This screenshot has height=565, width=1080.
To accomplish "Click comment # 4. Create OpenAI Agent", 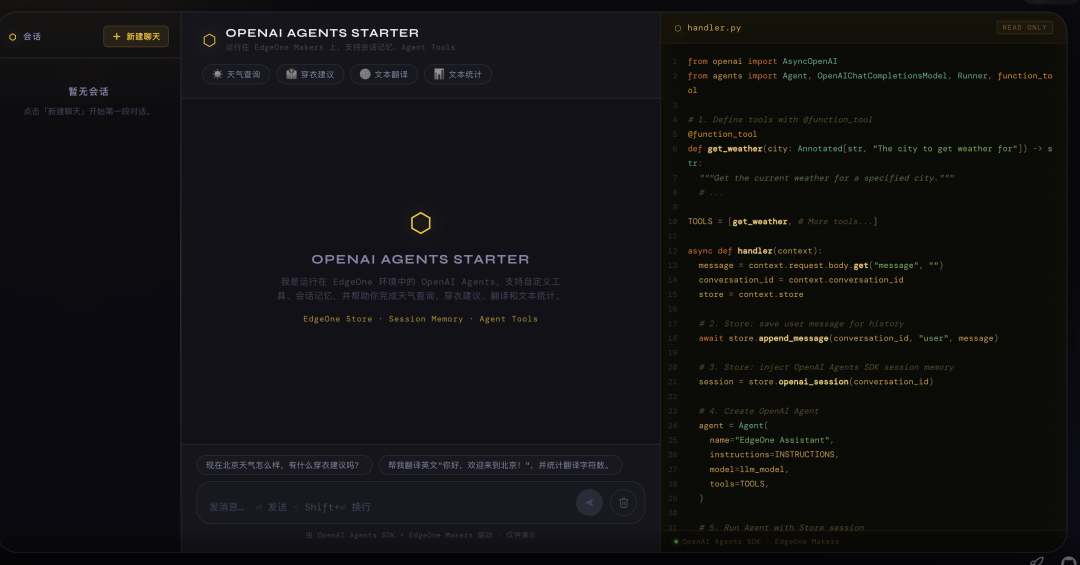I will coord(759,411).
